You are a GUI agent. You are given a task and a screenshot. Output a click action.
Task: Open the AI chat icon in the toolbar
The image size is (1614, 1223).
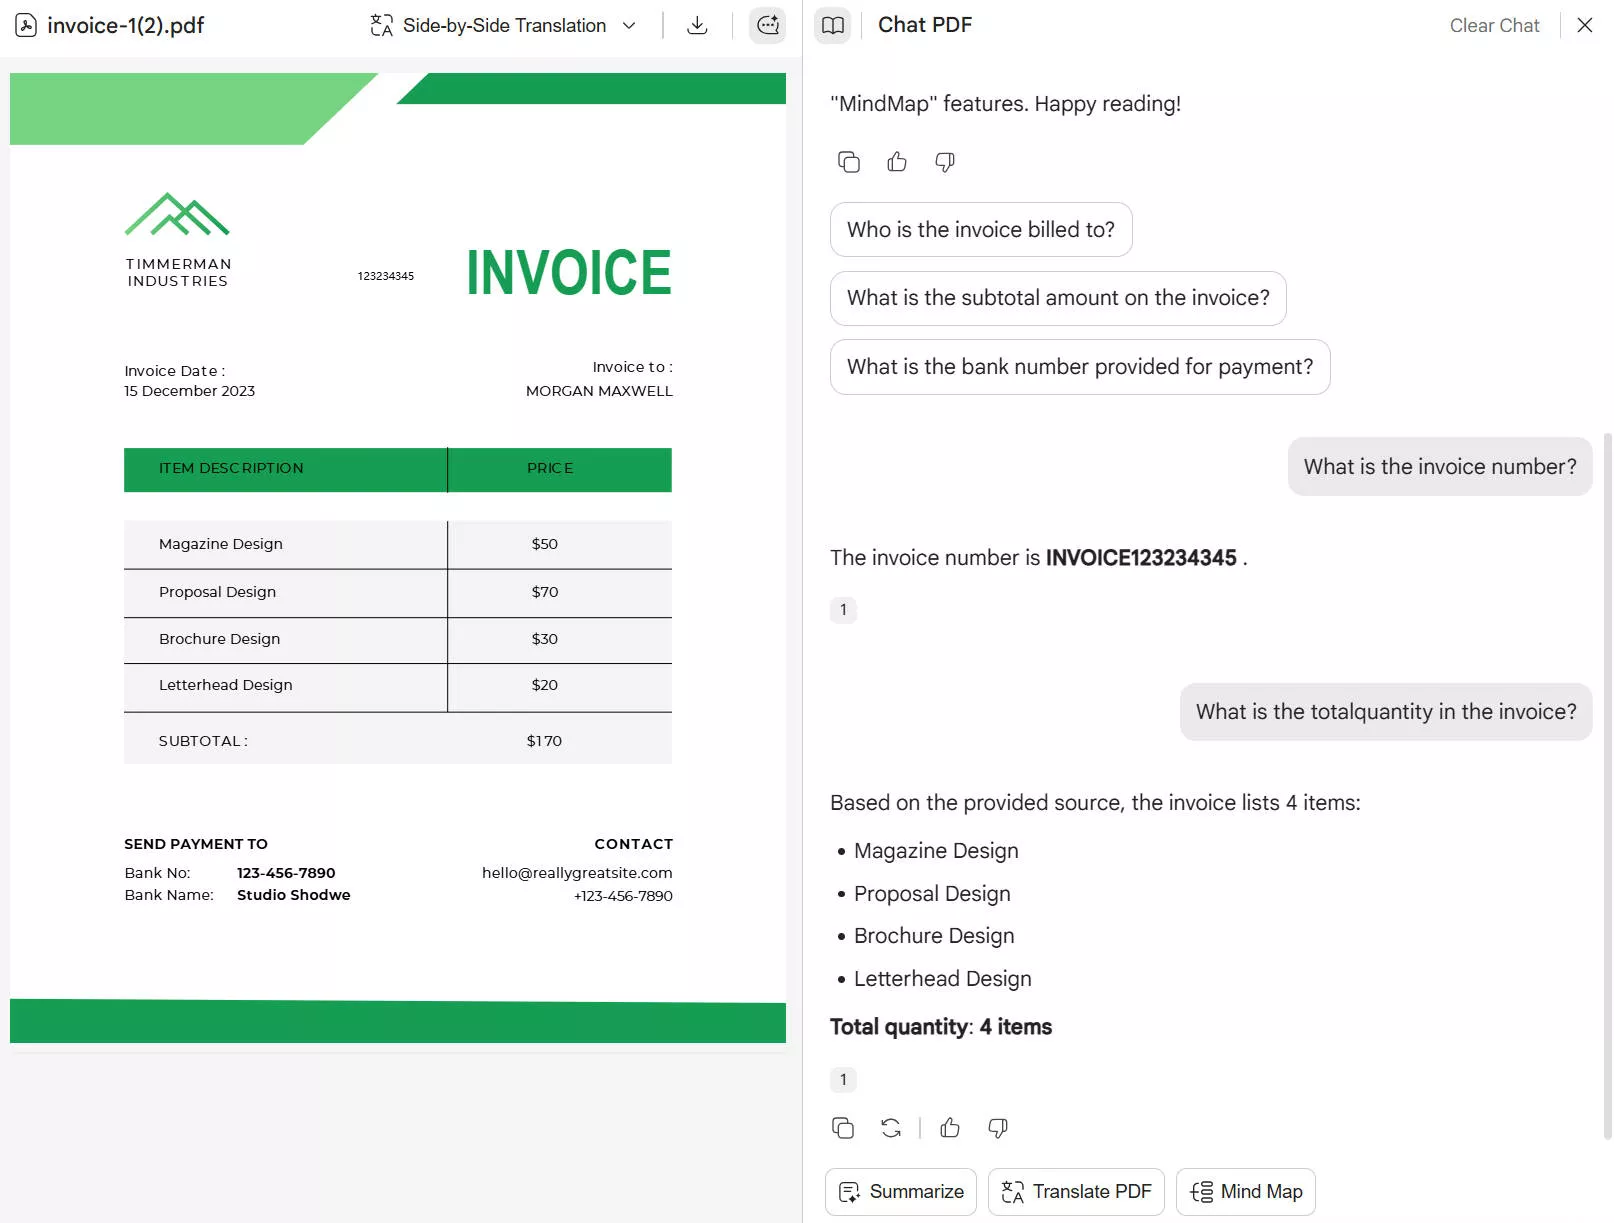[x=767, y=25]
